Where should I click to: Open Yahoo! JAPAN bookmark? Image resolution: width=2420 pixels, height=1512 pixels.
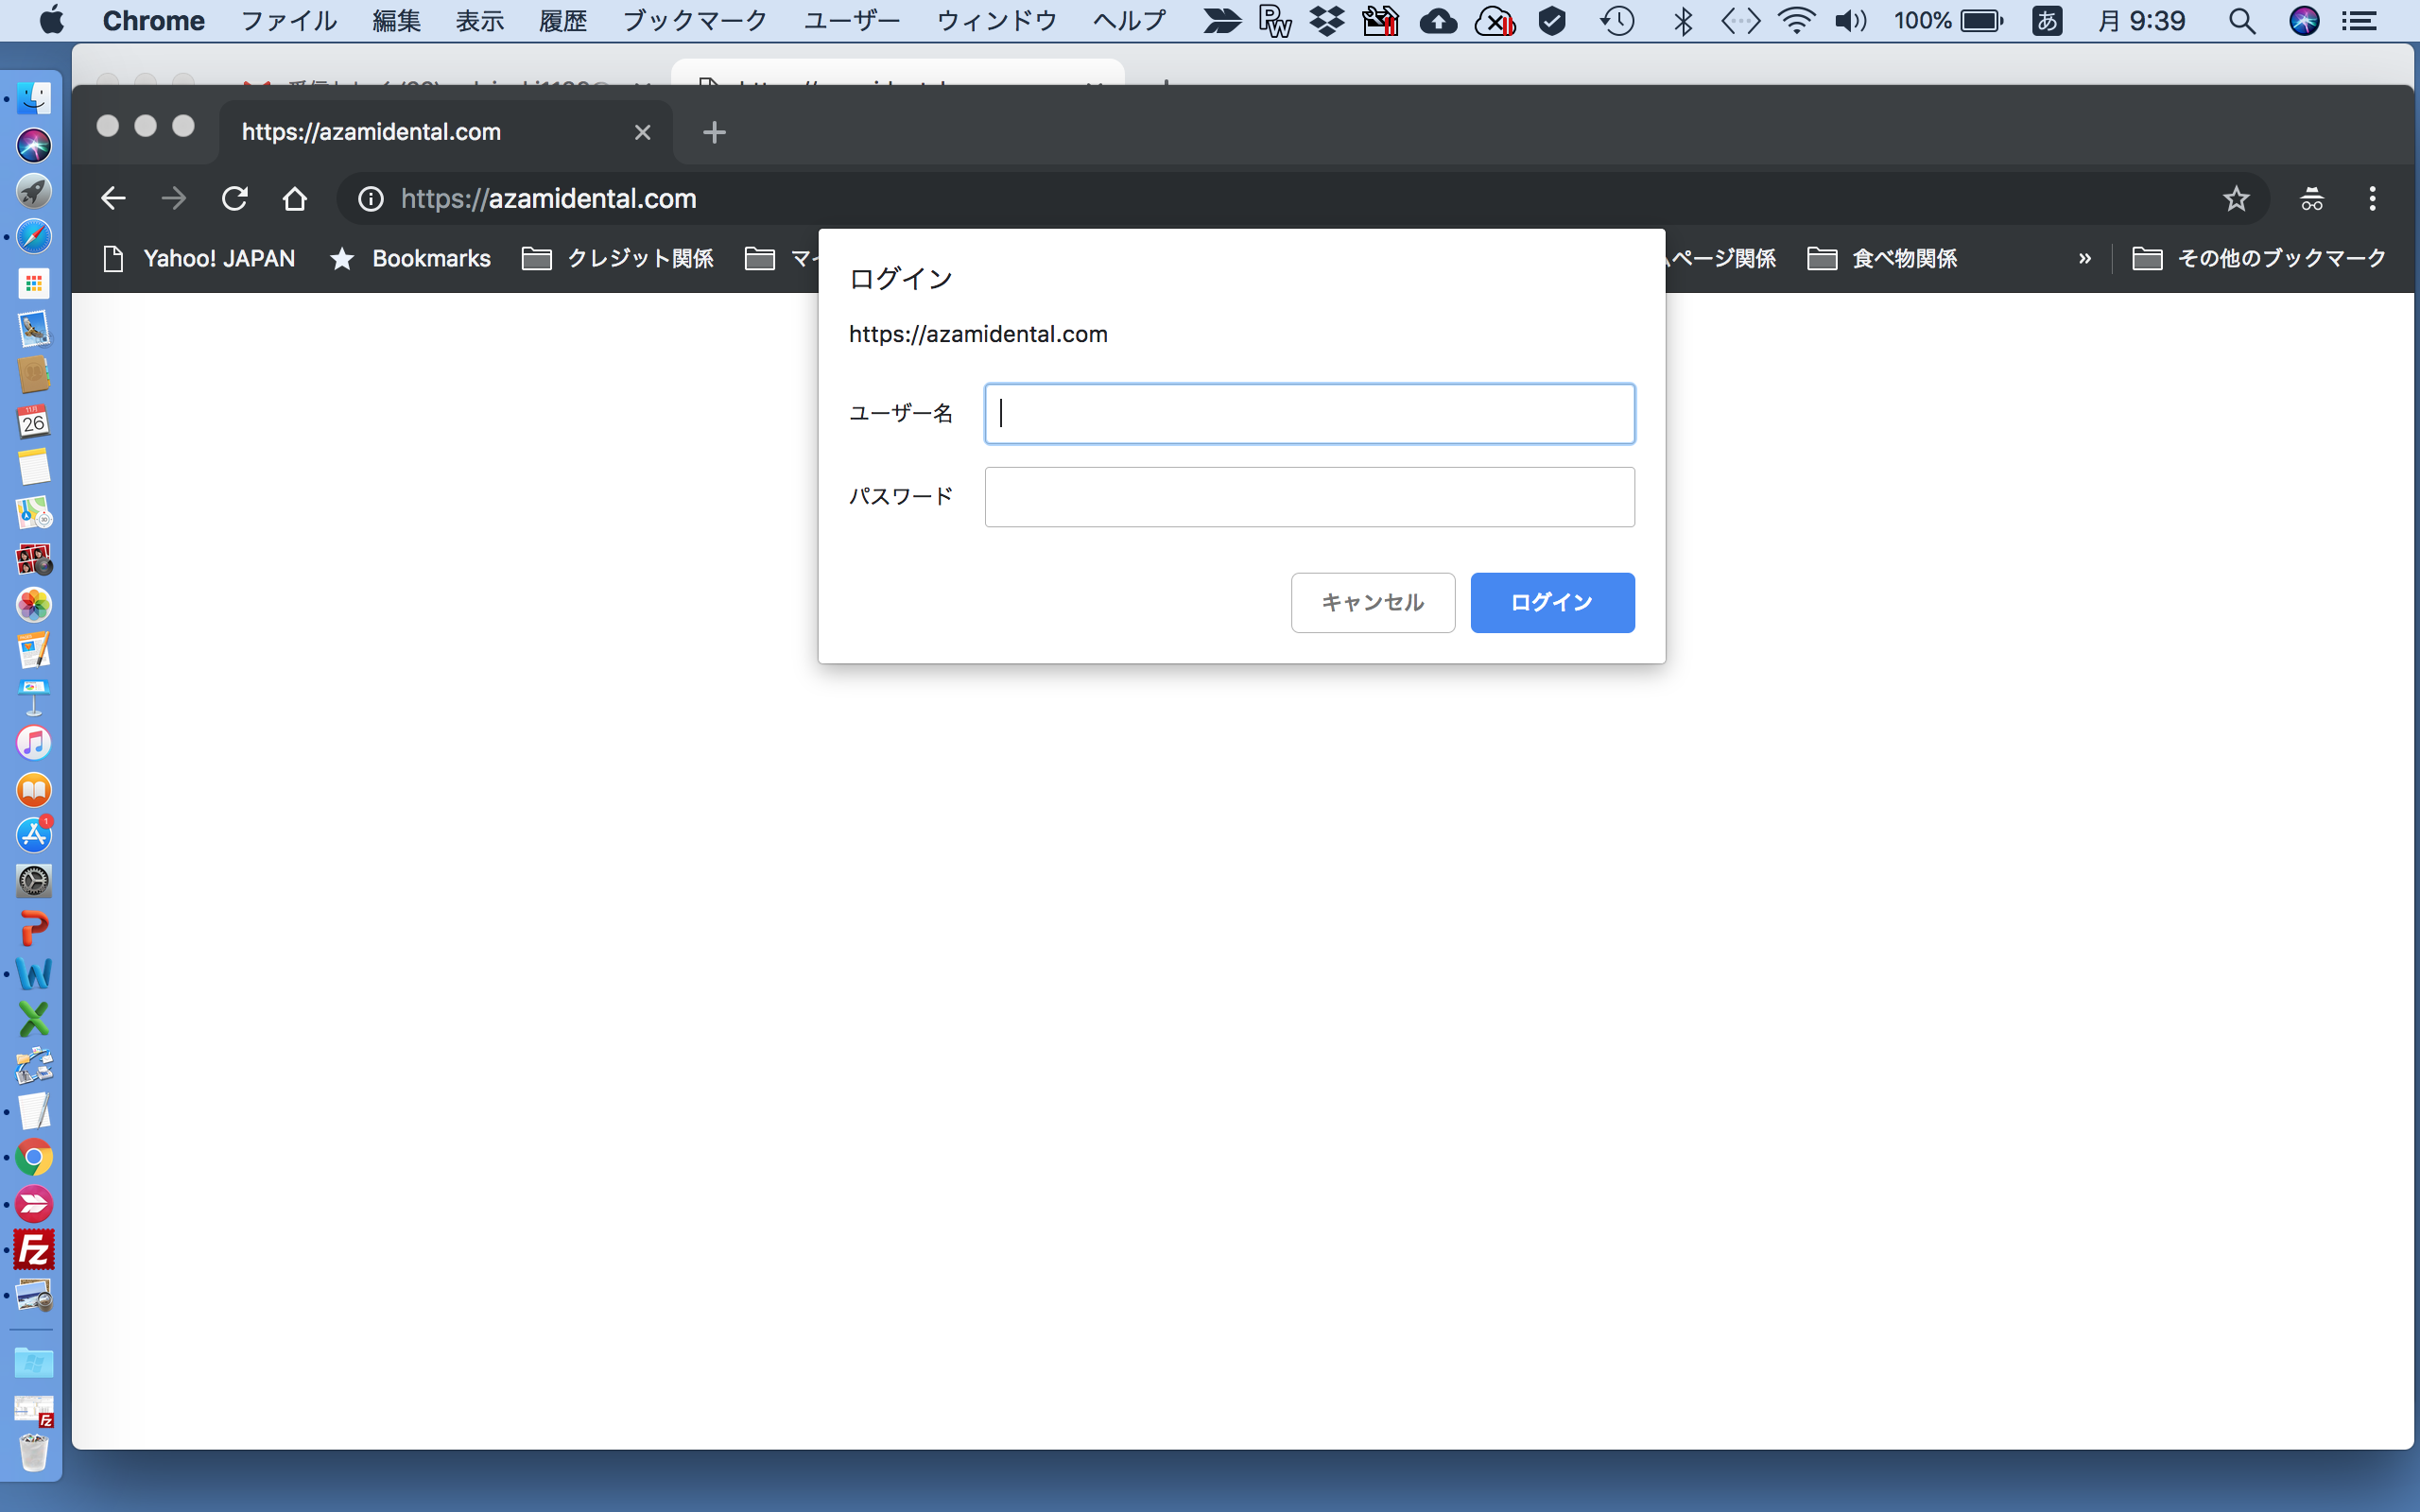coord(199,259)
